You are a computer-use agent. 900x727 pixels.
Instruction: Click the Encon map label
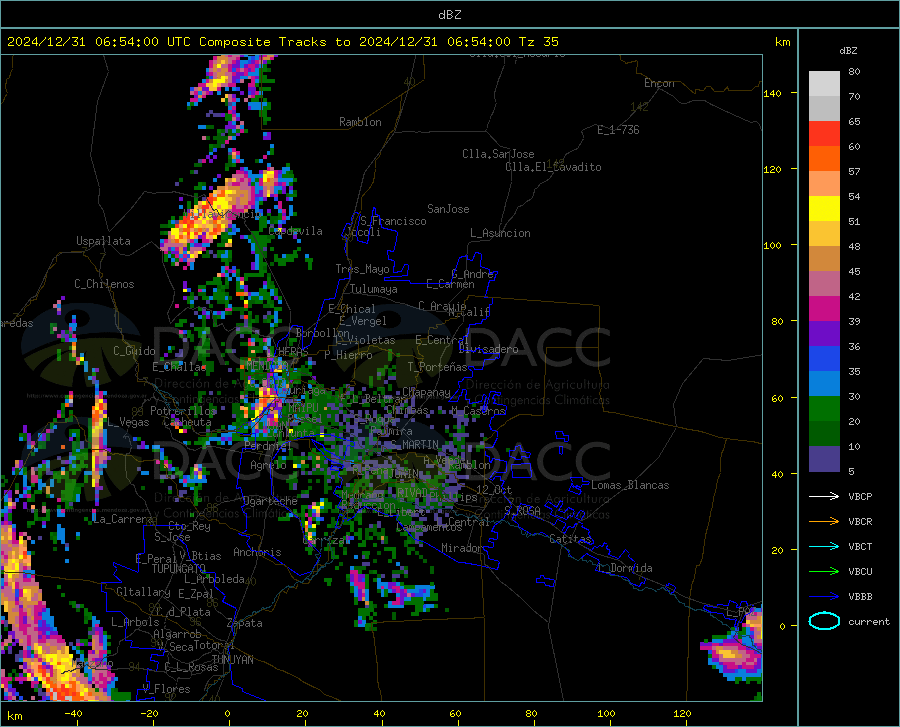pos(659,83)
